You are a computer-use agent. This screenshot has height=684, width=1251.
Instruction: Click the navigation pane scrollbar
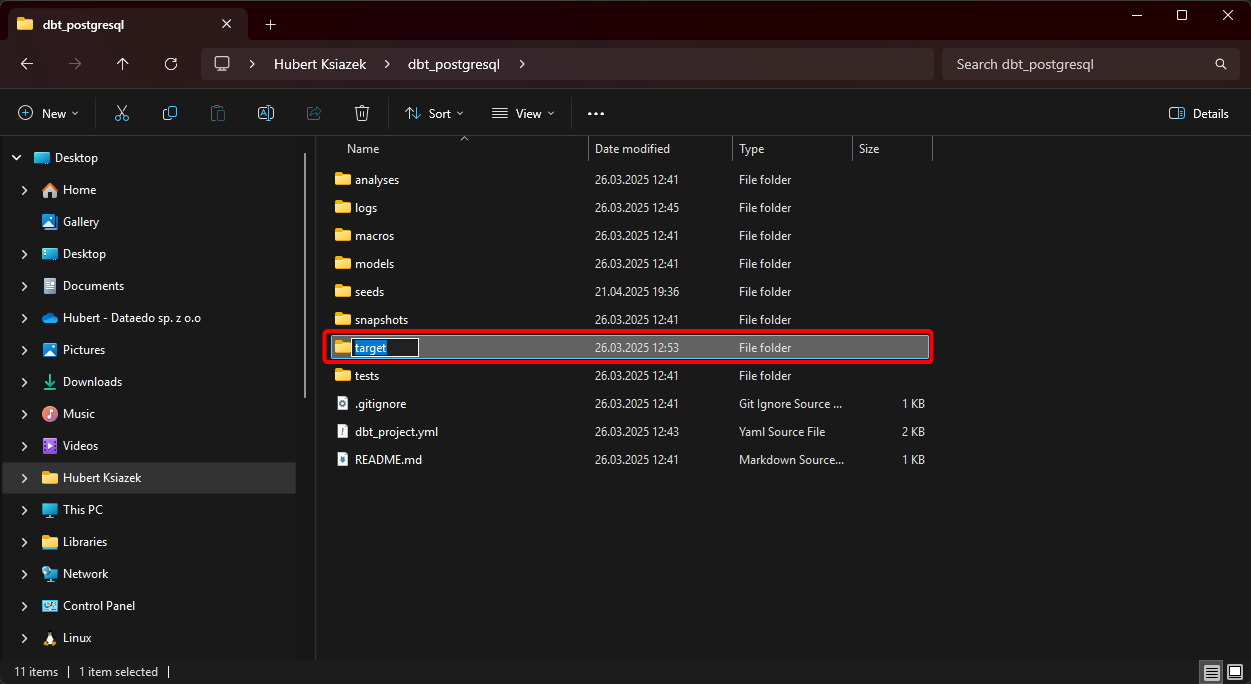[x=305, y=275]
